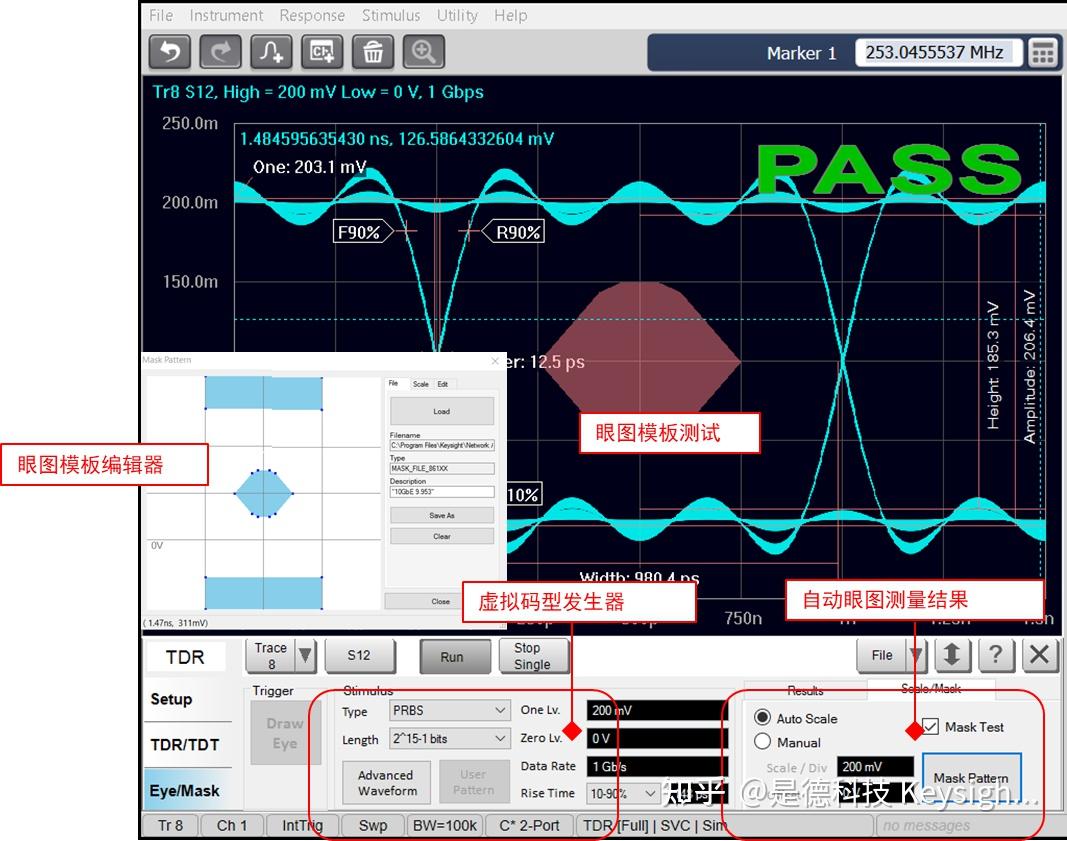This screenshot has height=841, width=1067.
Task: Select the Manual scale radio button
Action: click(763, 742)
